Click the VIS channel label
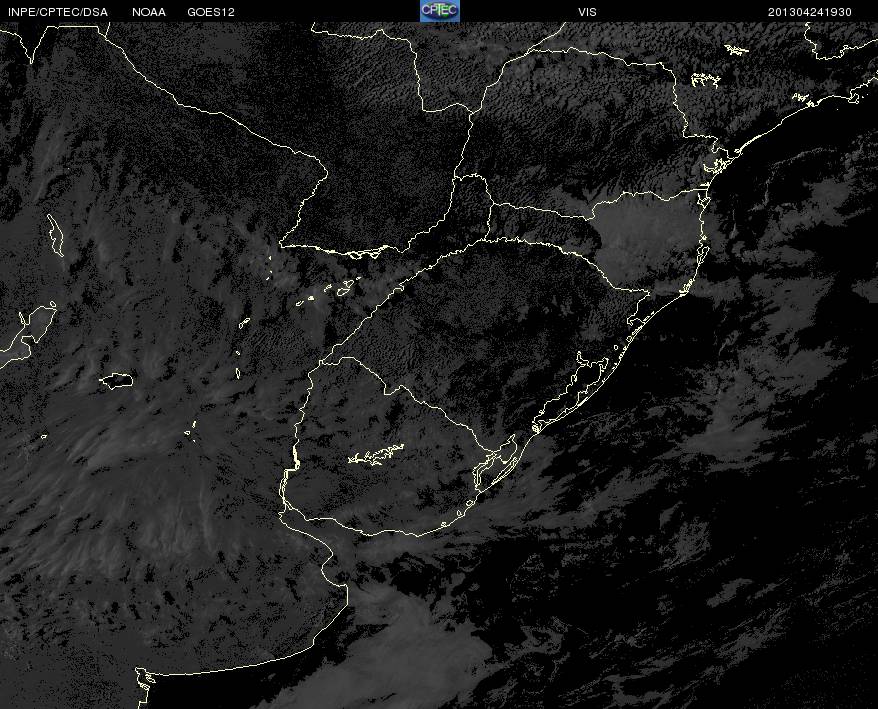The image size is (878, 709). [x=587, y=12]
